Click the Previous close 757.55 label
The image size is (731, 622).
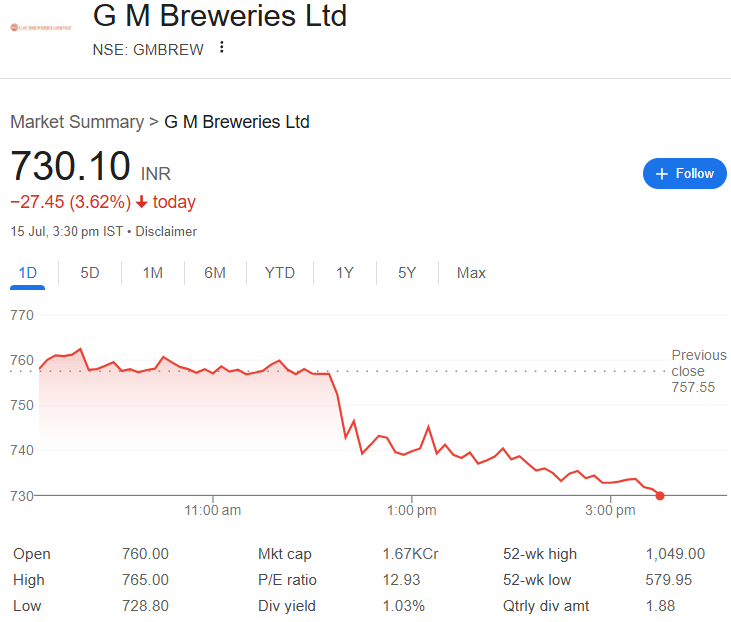(698, 371)
